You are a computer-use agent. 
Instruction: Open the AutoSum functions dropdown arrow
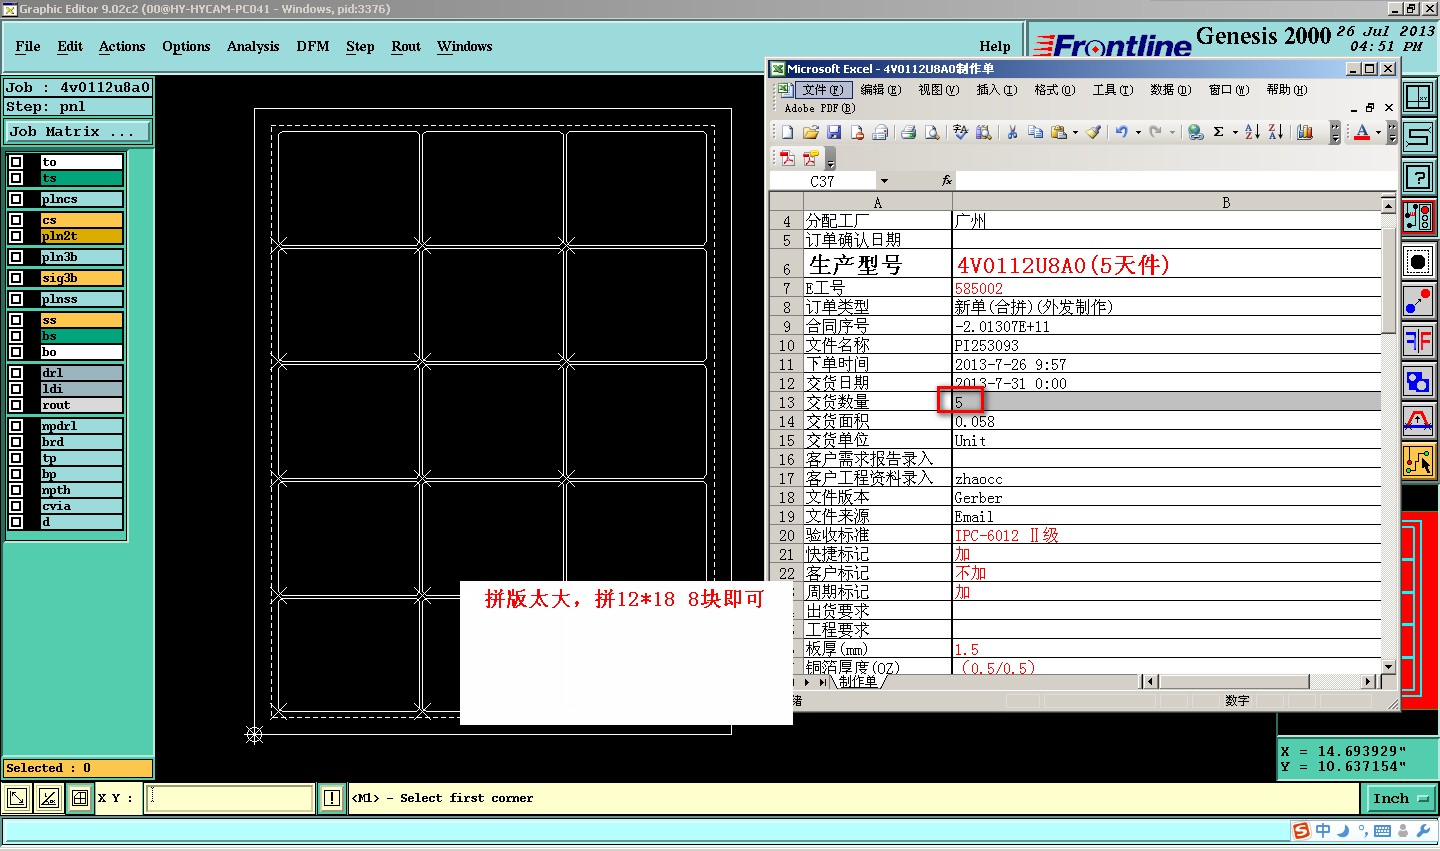point(1235,132)
